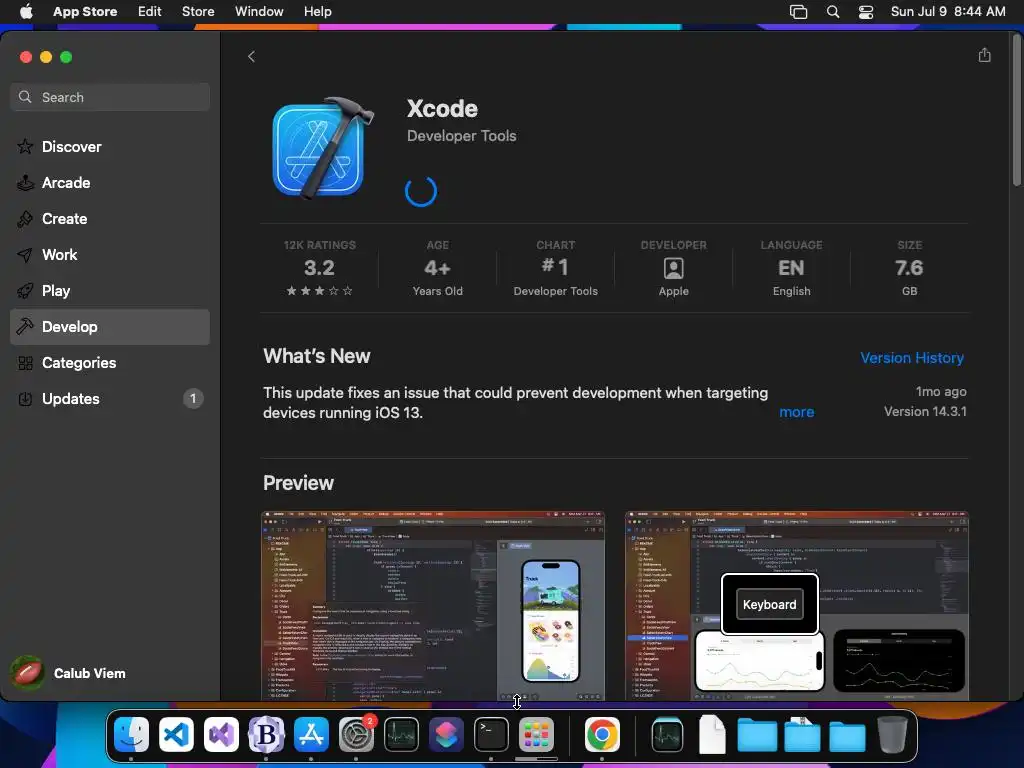Open Categories in the sidebar

(110, 362)
